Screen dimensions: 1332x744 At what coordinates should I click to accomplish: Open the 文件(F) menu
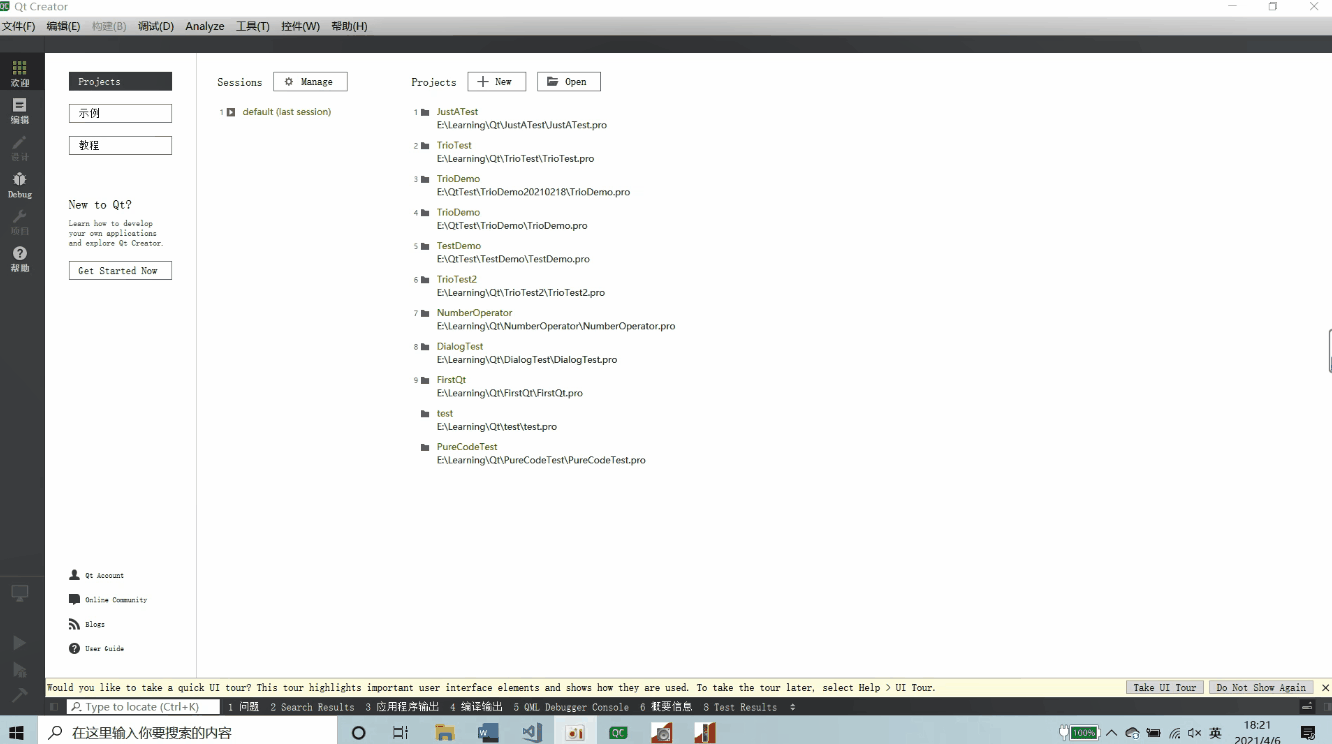click(x=18, y=26)
